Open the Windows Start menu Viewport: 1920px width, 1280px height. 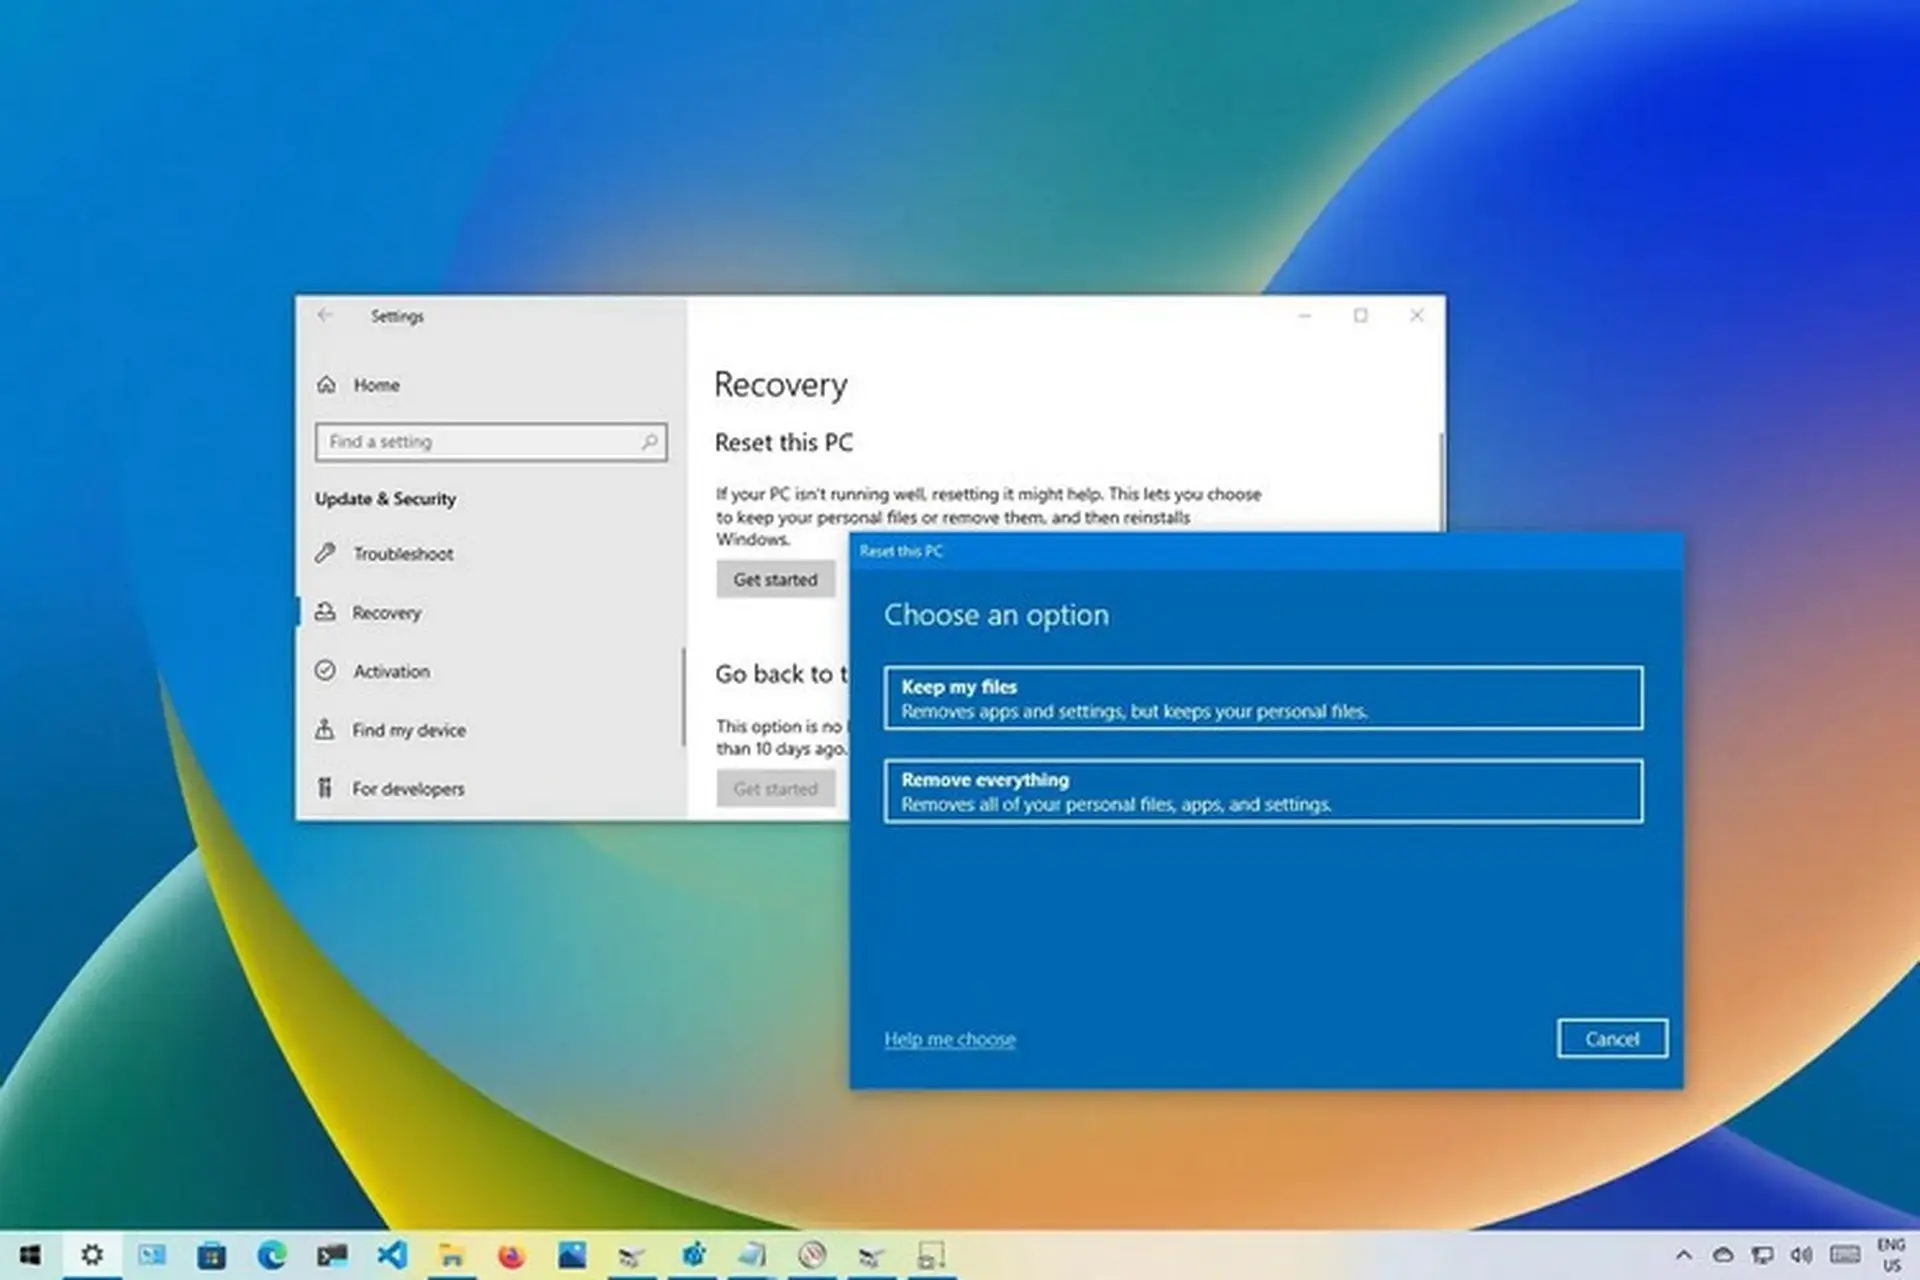click(x=30, y=1255)
